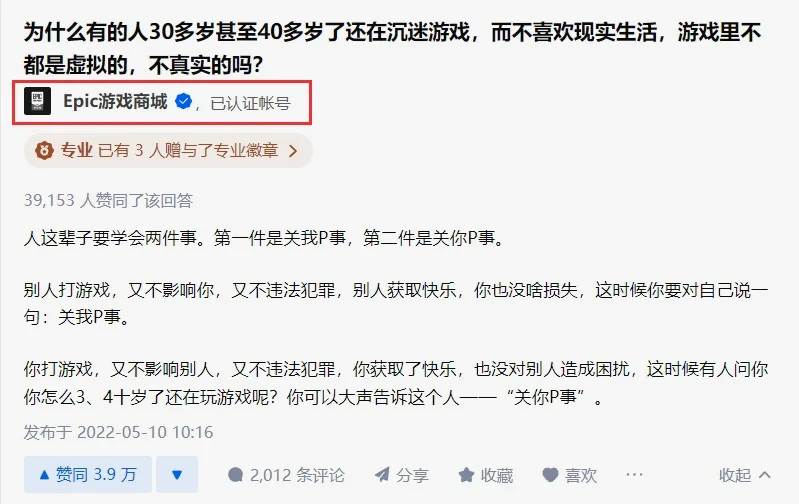The image size is (799, 504).
Task: Click the 收藏 favorites label
Action: [x=497, y=475]
